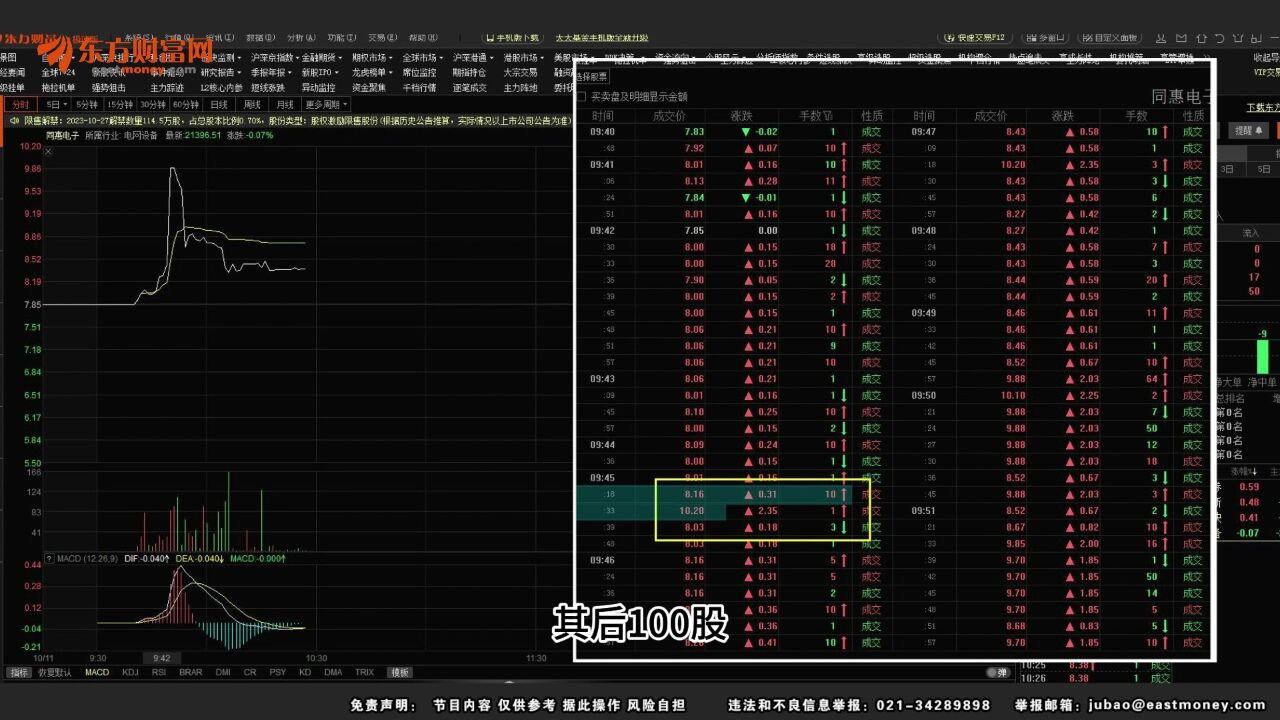This screenshot has height=720, width=1280.
Task: Expand the 港股市场 dropdown
Action: tap(525, 58)
